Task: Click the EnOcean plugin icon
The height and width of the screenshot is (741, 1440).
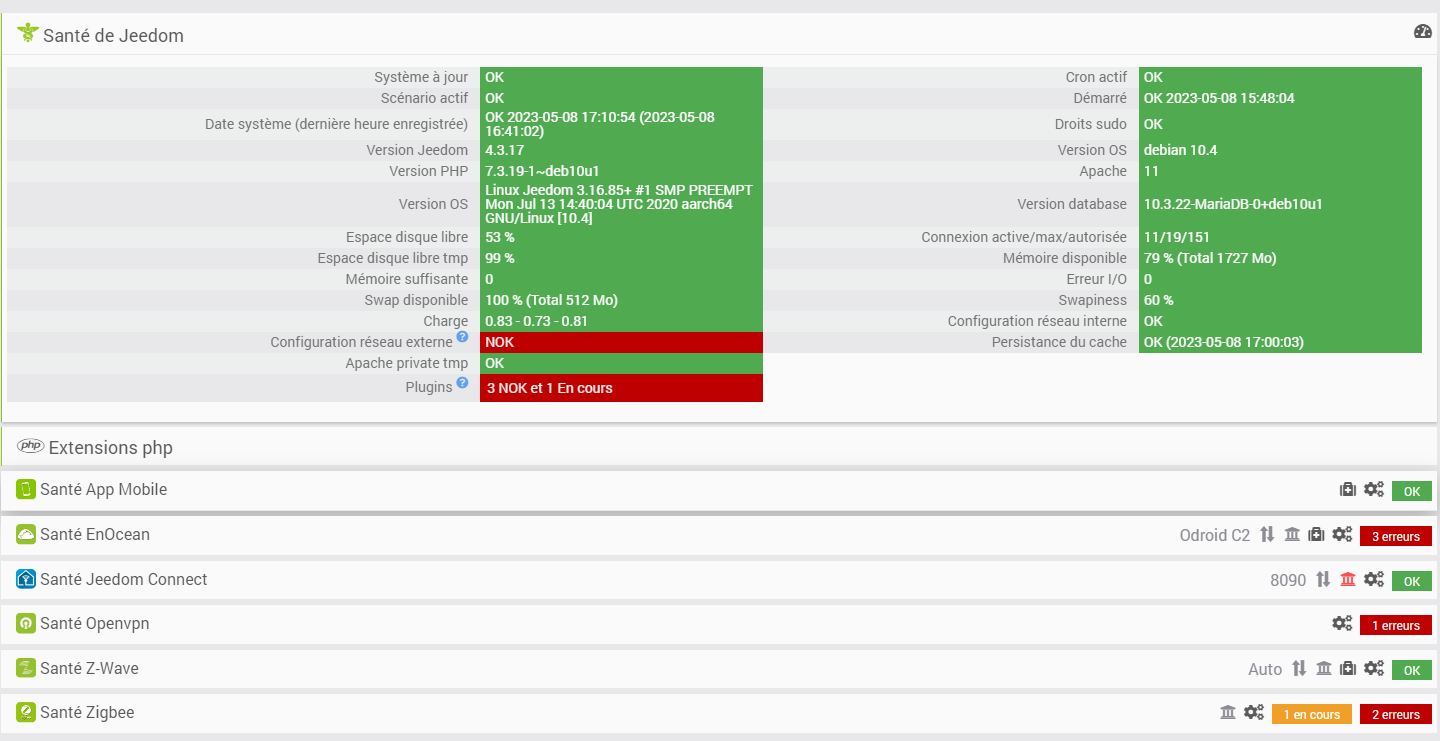Action: click(26, 535)
